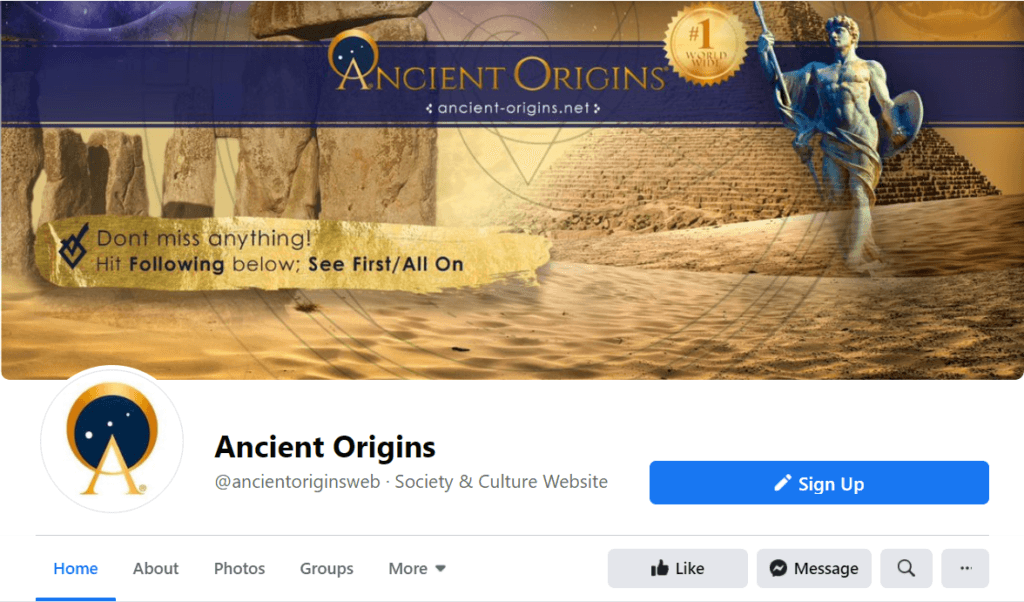Open the Ancient Origins profile picture

point(112,439)
